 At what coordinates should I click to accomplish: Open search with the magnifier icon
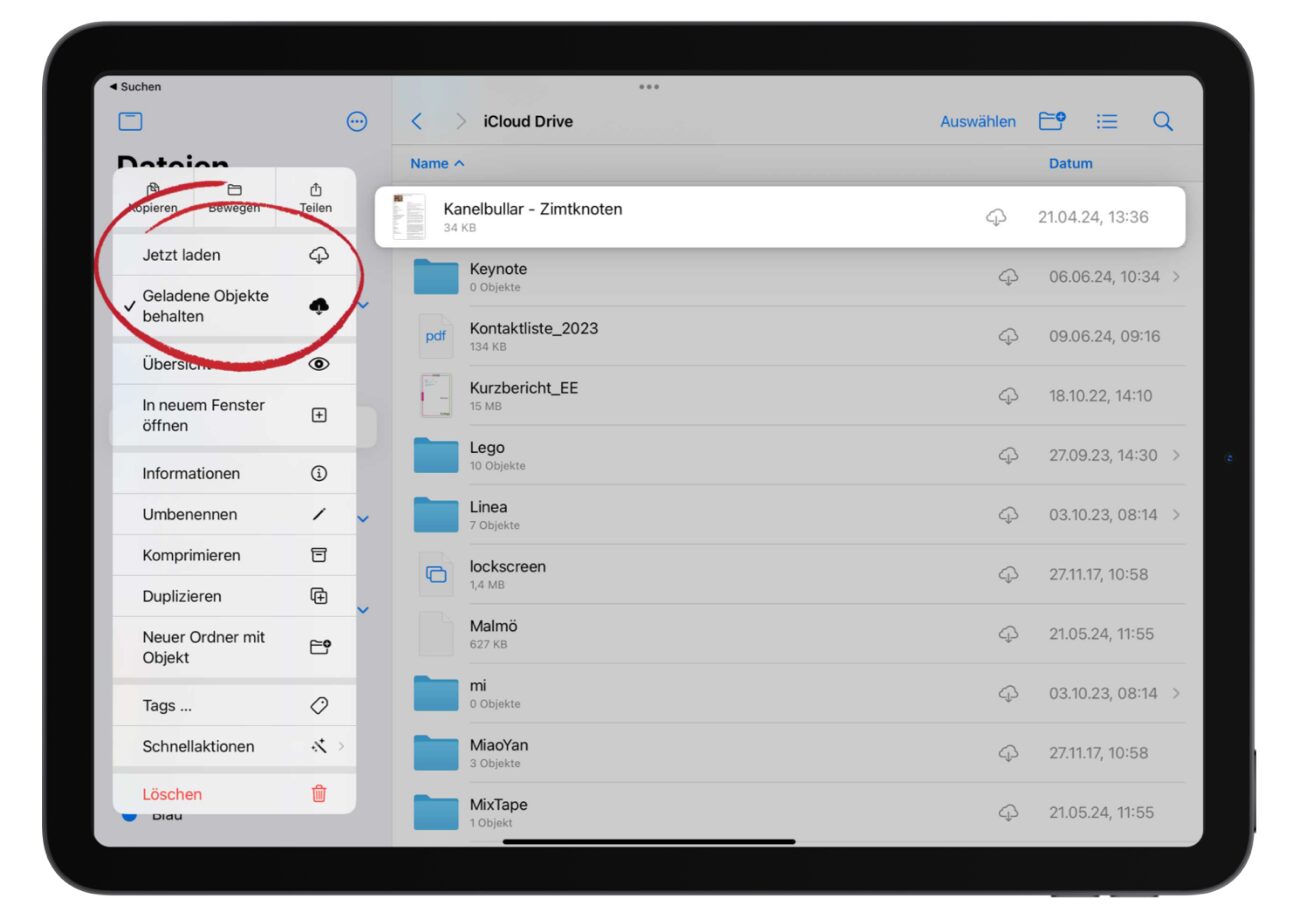1162,122
